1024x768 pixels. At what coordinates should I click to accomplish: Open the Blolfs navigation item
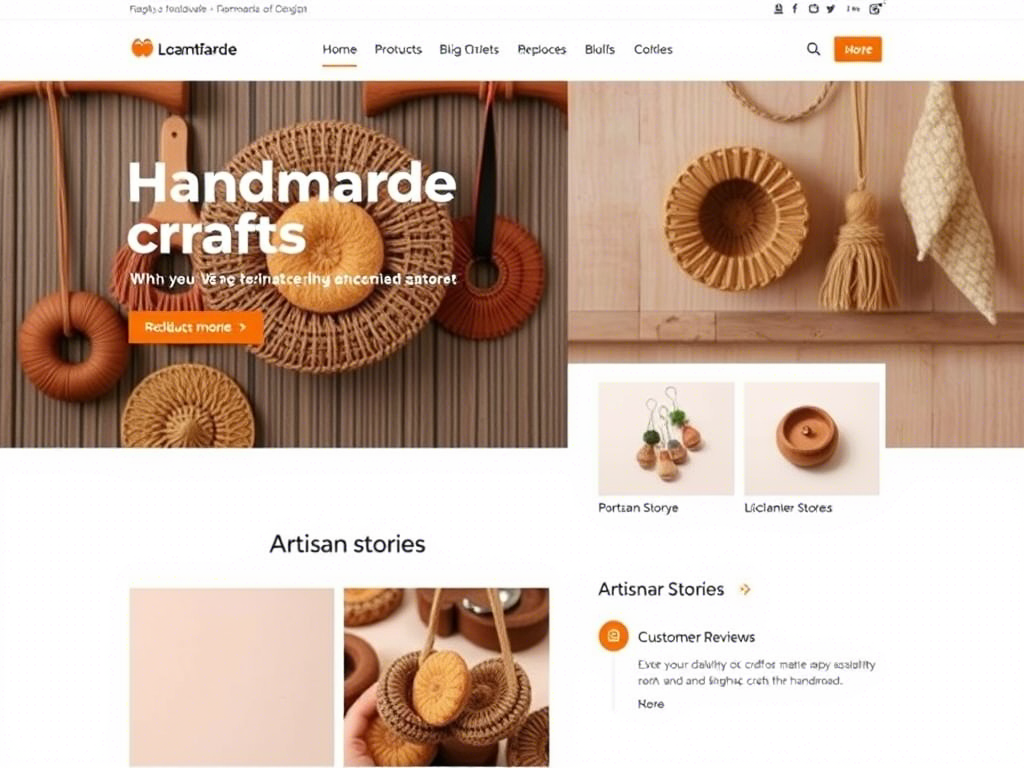coord(600,50)
